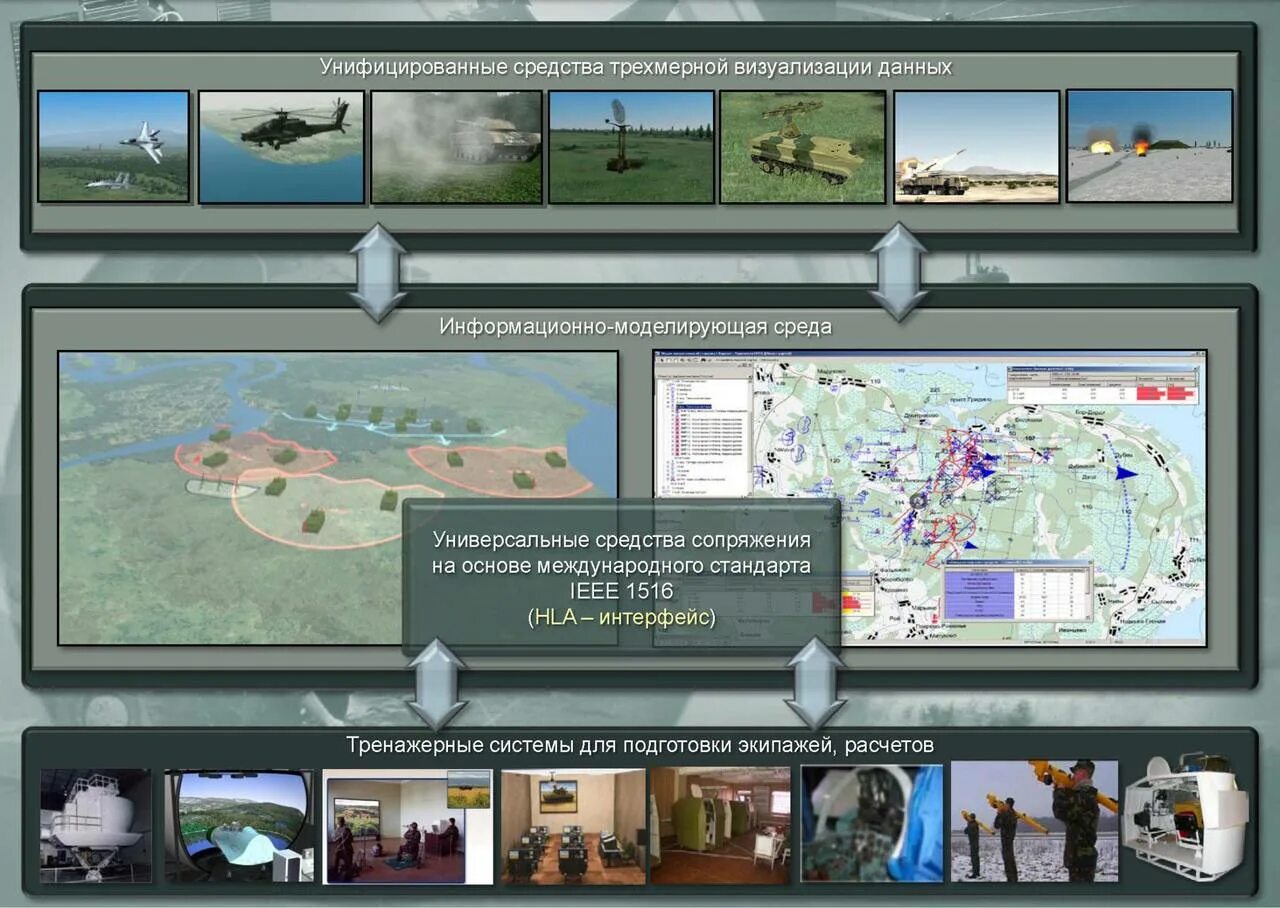Open the radar dish antenna thumbnail

coord(631,147)
